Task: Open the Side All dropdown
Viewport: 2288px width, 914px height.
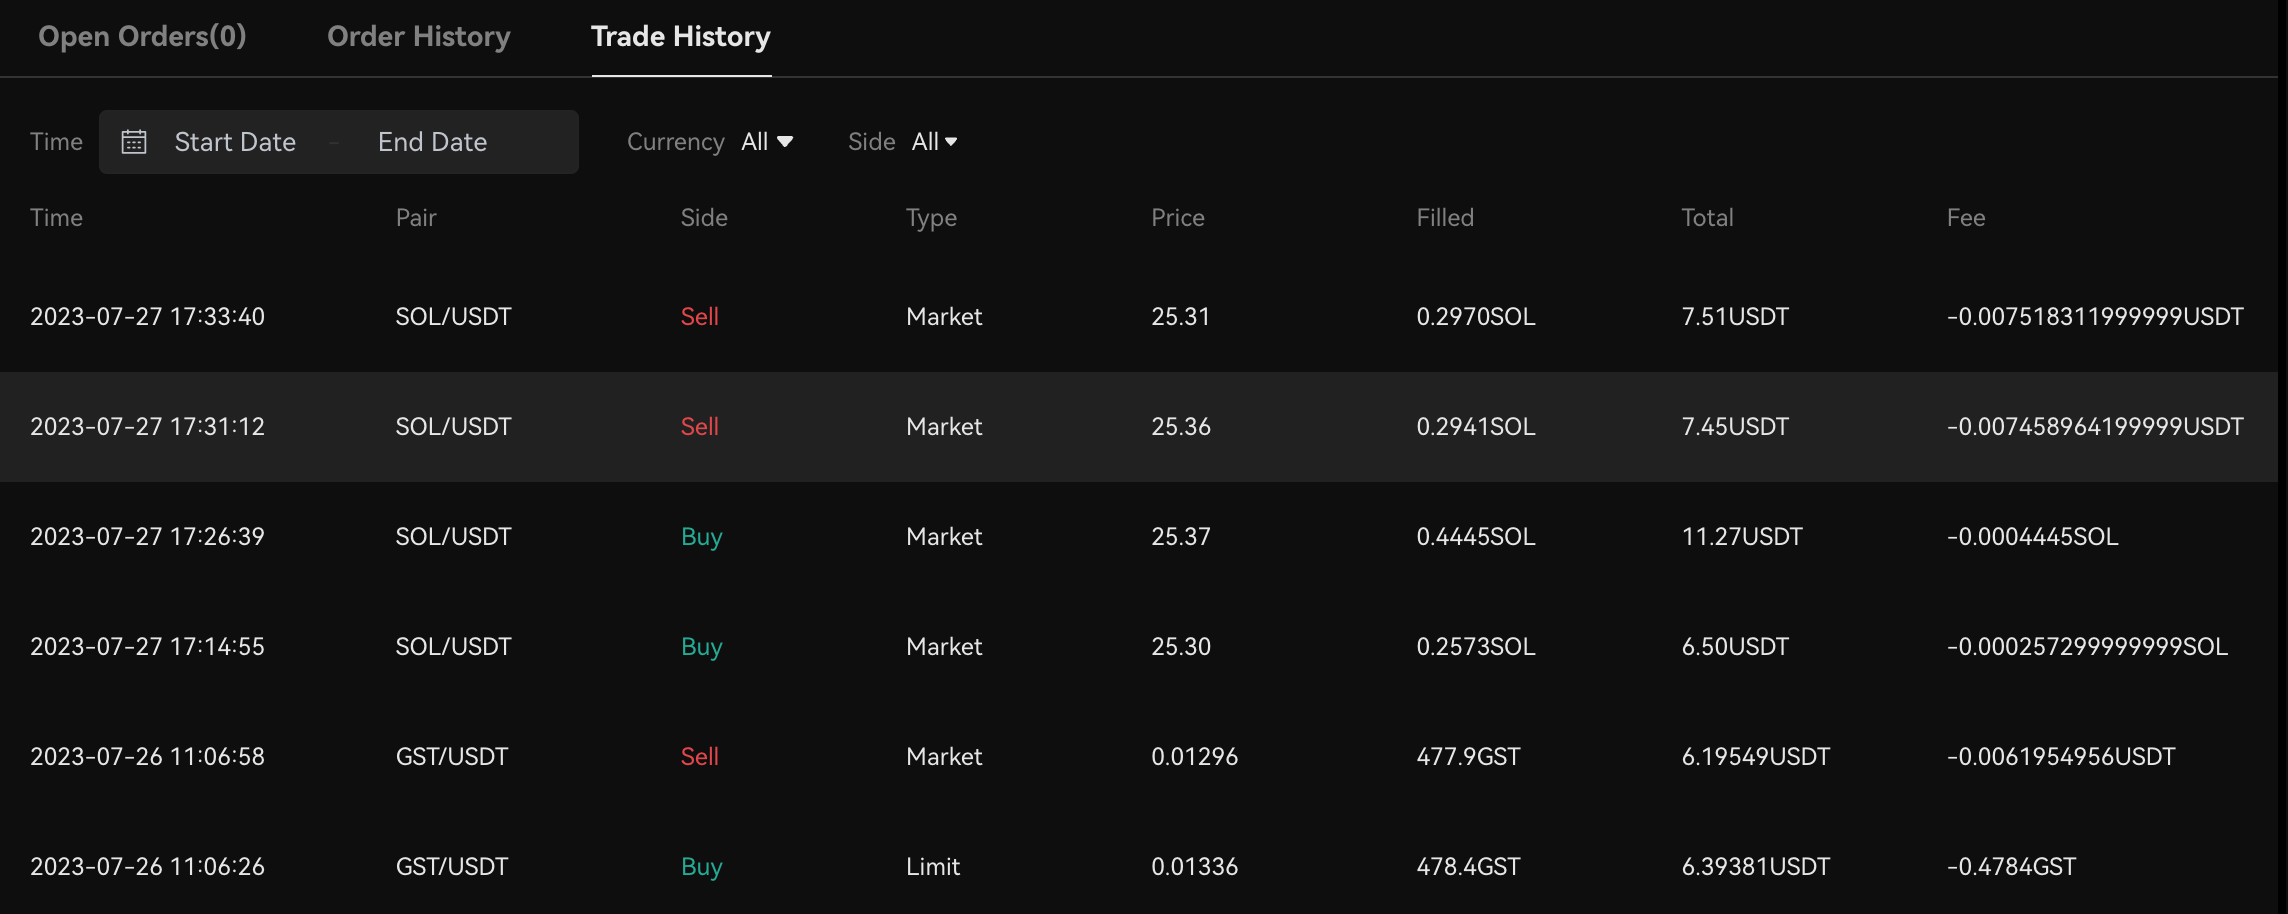Action: tap(934, 142)
